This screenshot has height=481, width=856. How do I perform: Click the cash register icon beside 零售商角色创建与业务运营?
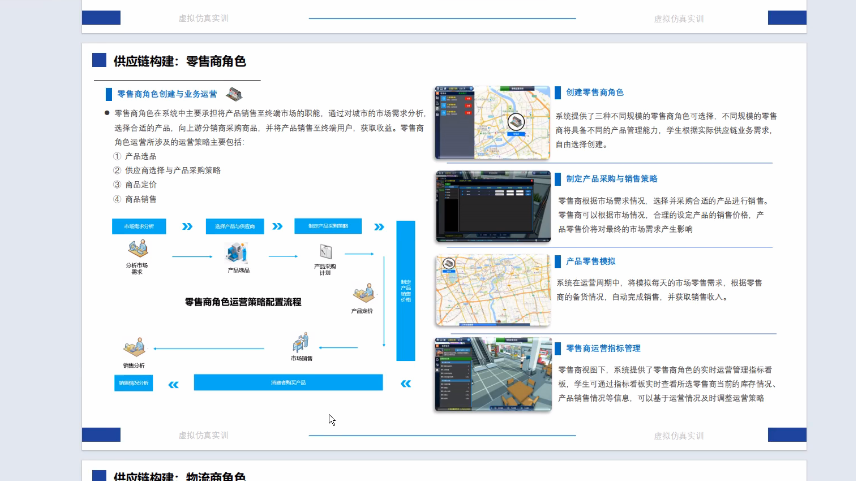click(236, 93)
